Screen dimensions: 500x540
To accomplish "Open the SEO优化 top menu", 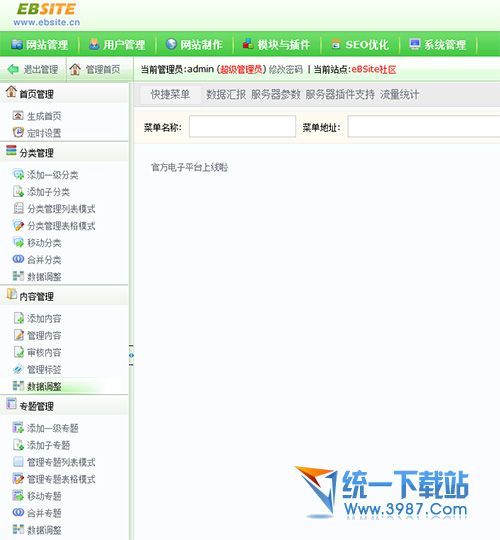I will [x=360, y=44].
